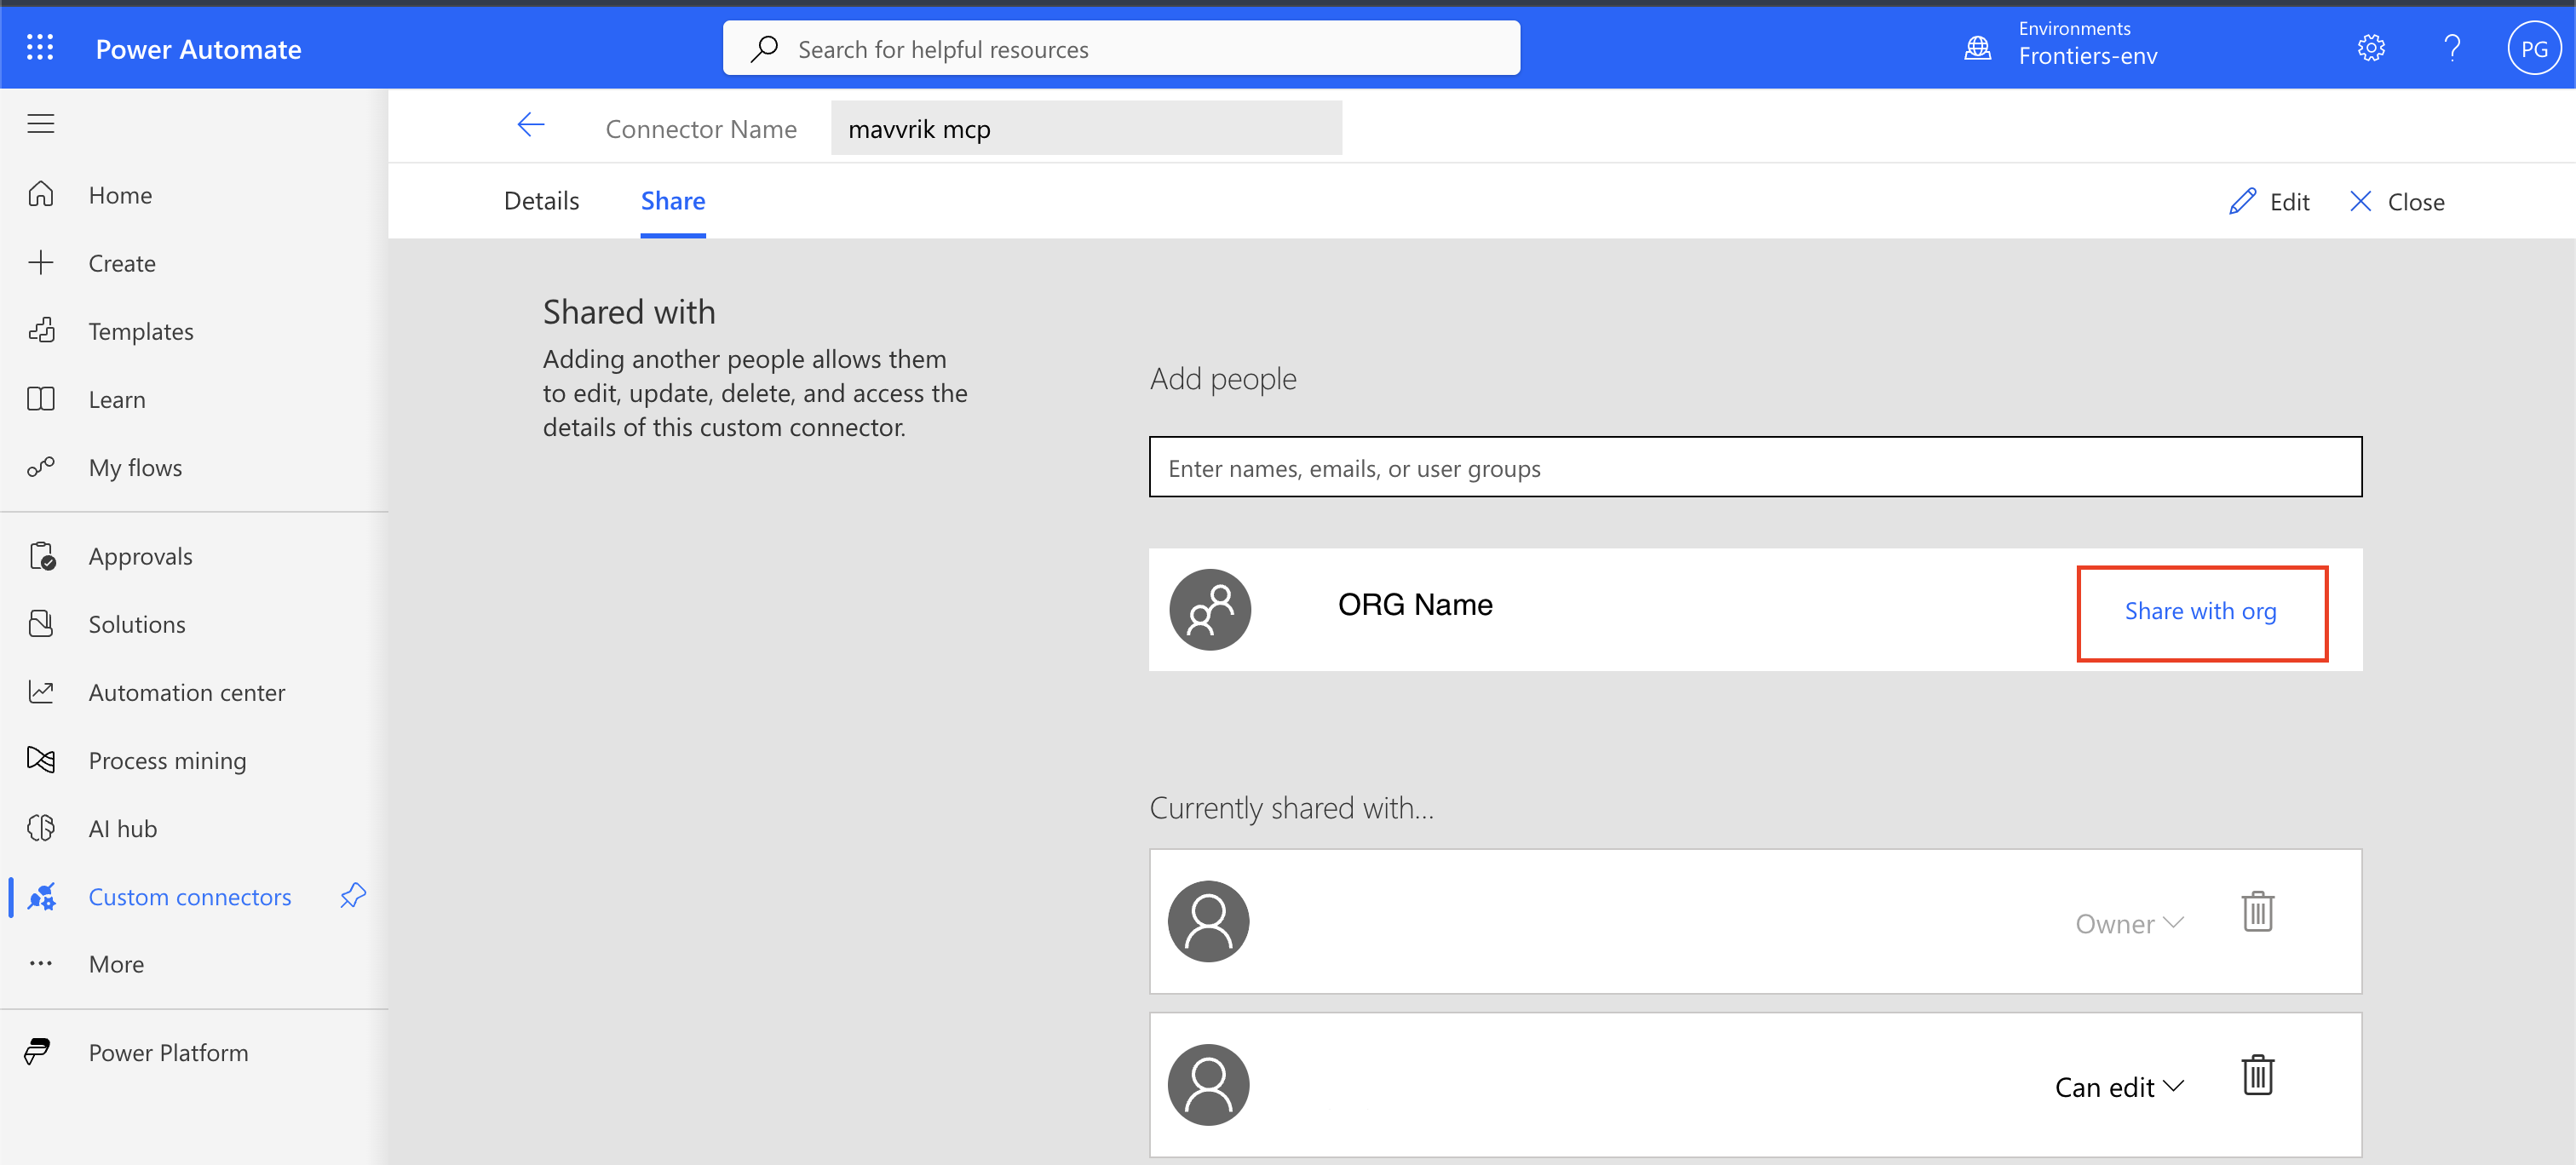Show More sidebar options
Viewport: 2576px width, 1165px height.
tap(116, 964)
